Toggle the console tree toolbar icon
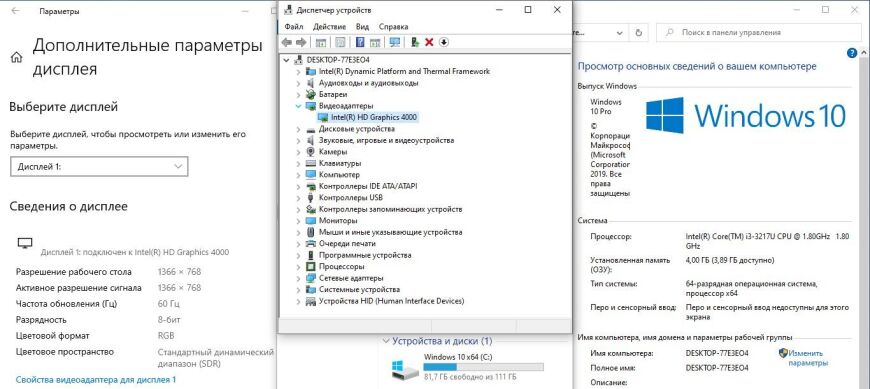The width and height of the screenshot is (870, 389). 321,43
